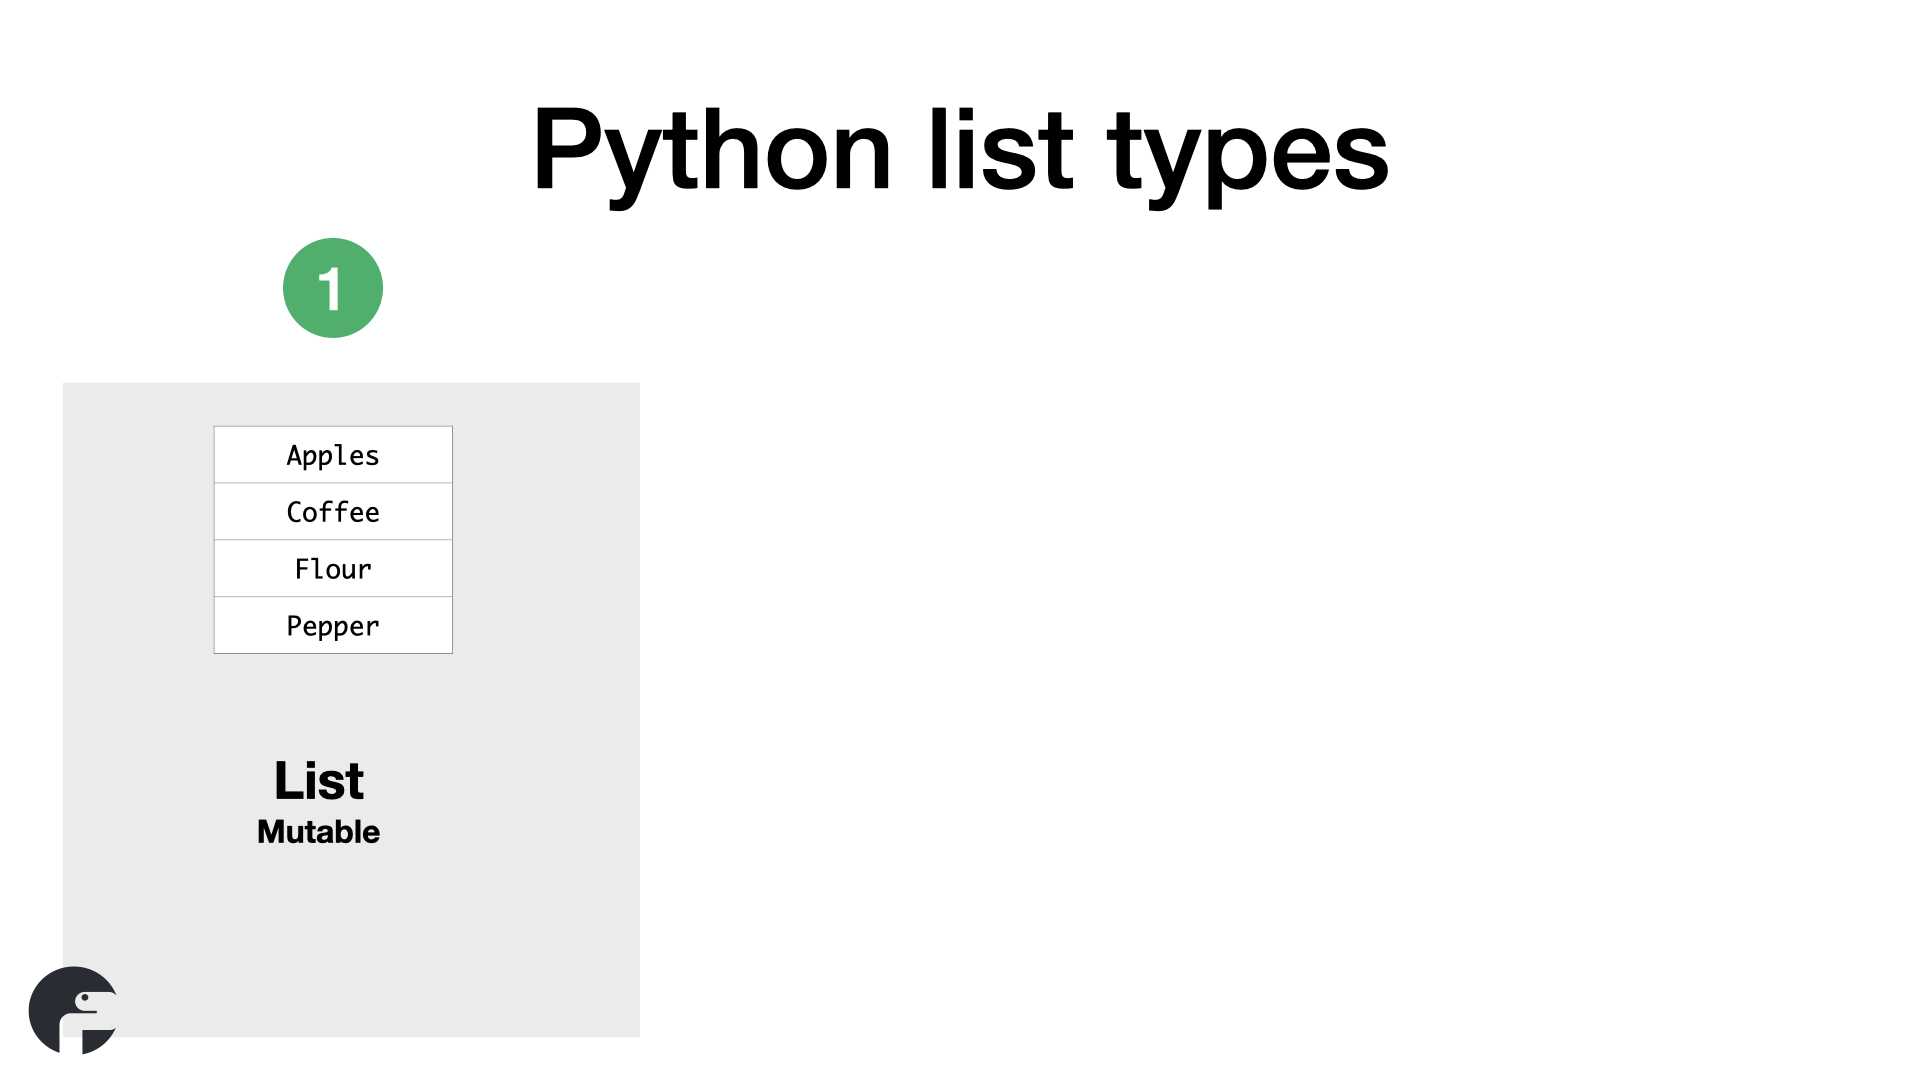Select the Coffee list cell
1920x1080 pixels.
coord(333,512)
